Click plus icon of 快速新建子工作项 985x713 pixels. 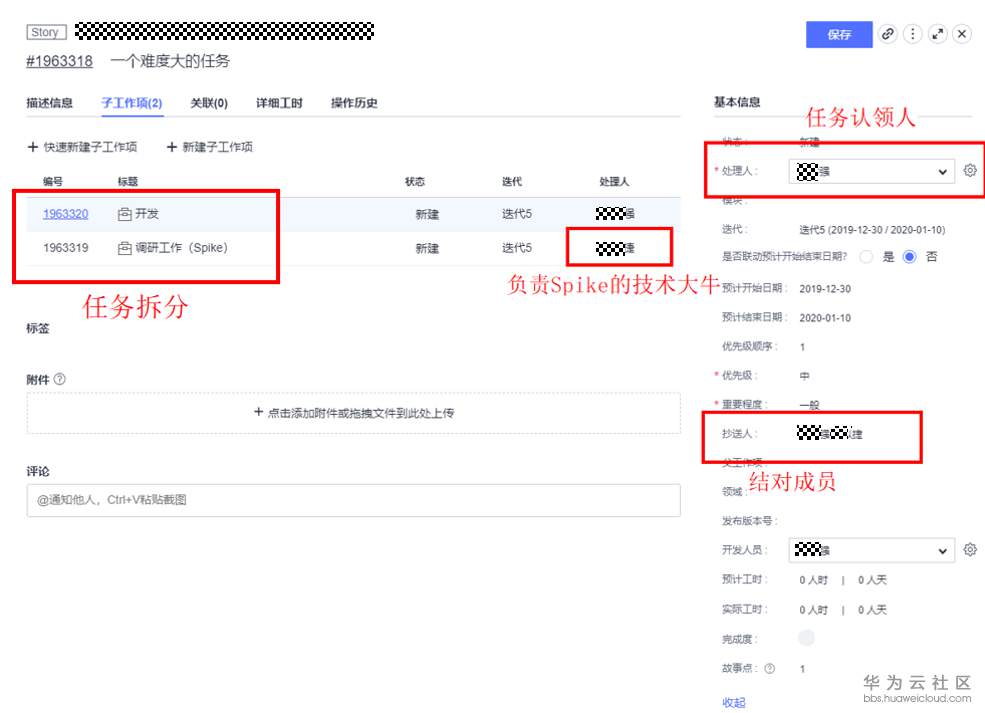coord(33,147)
